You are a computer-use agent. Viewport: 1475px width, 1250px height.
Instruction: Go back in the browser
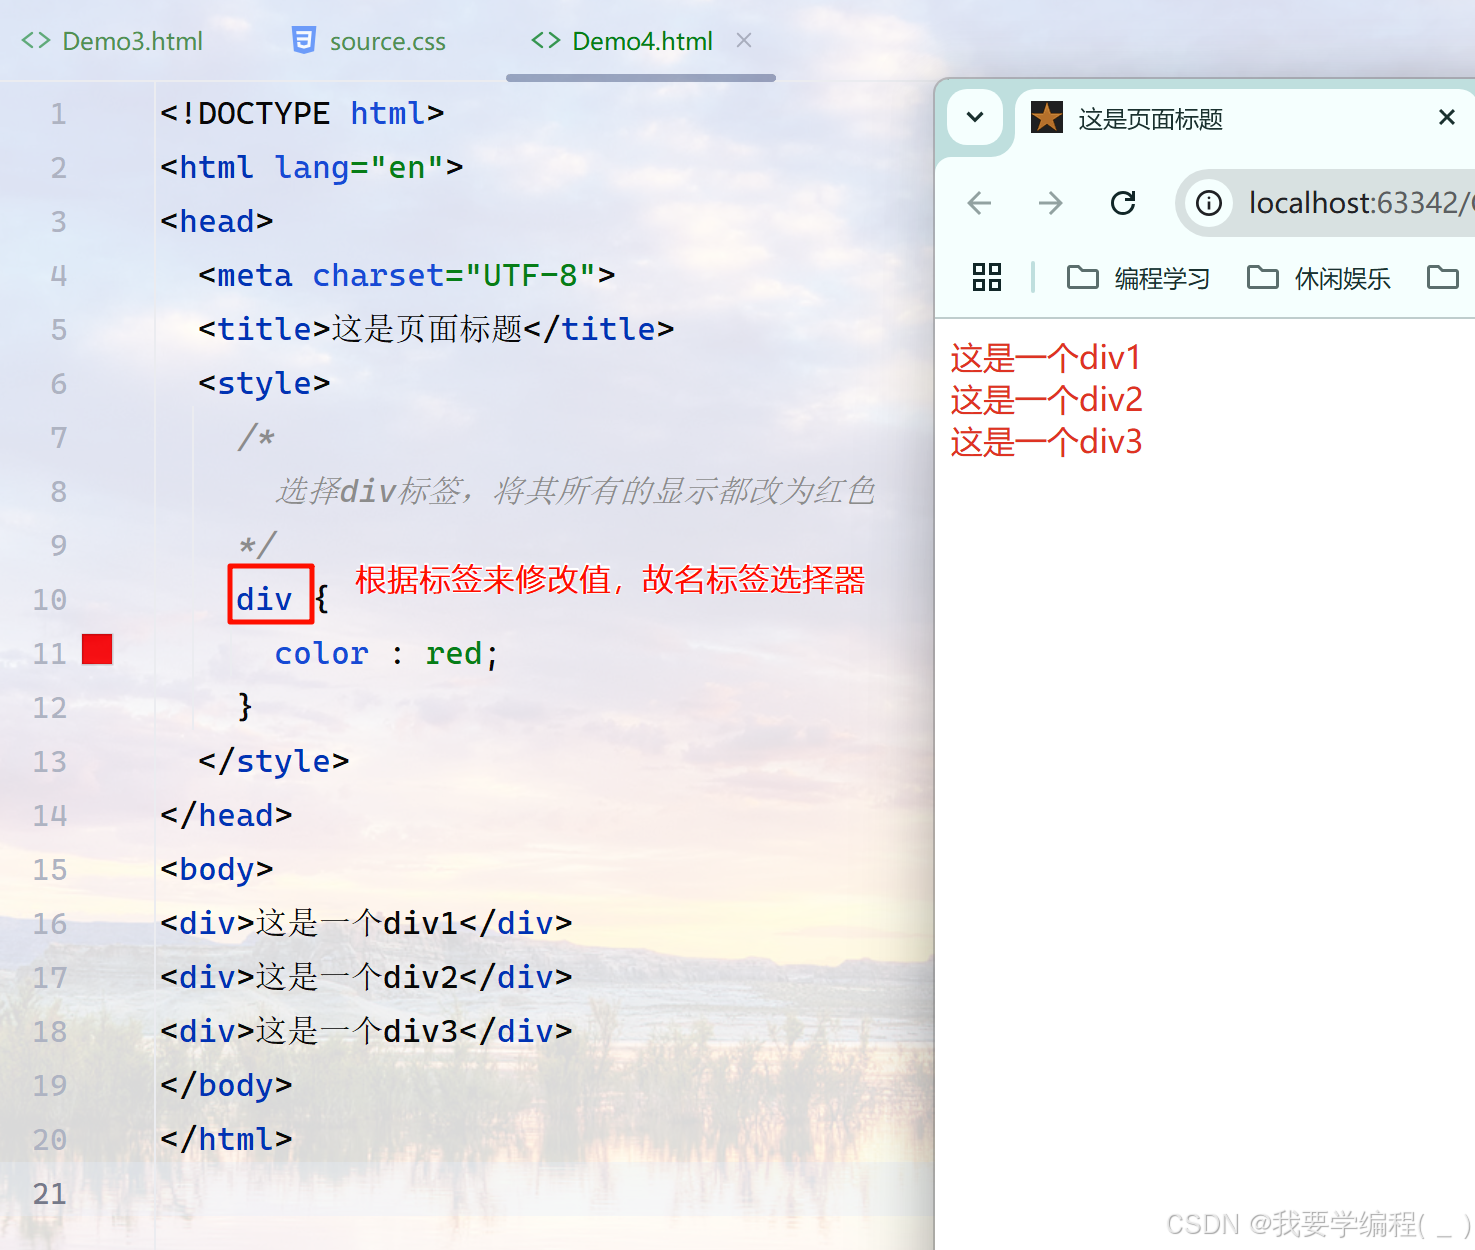point(980,203)
